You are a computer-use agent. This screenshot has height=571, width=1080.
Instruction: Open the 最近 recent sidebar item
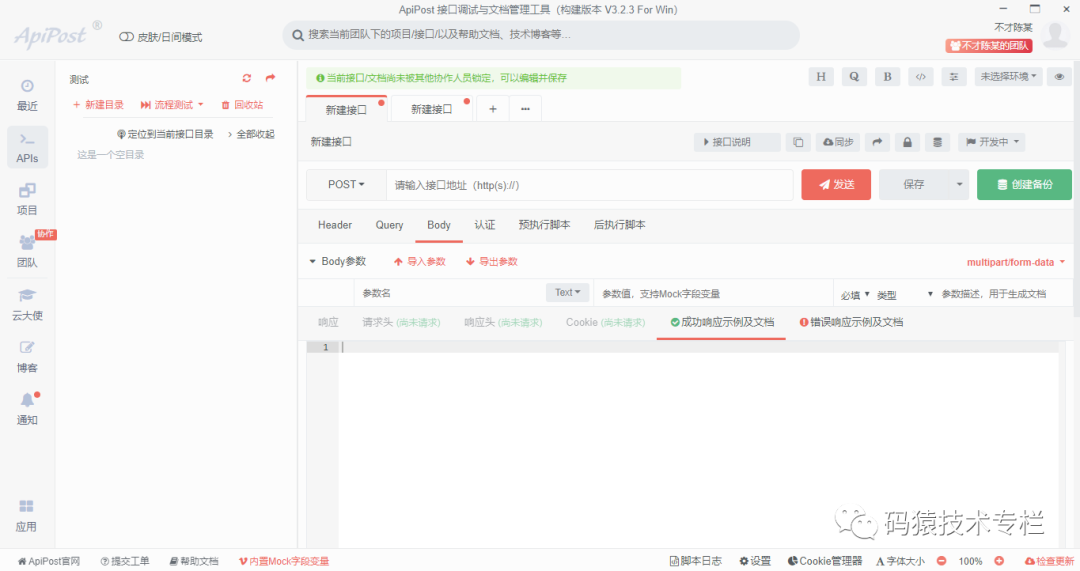pos(27,95)
